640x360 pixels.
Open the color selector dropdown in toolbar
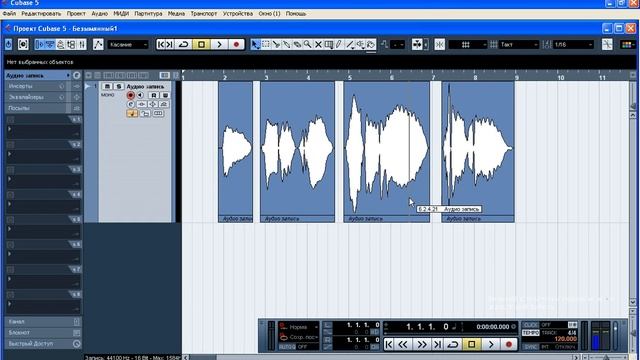628,44
